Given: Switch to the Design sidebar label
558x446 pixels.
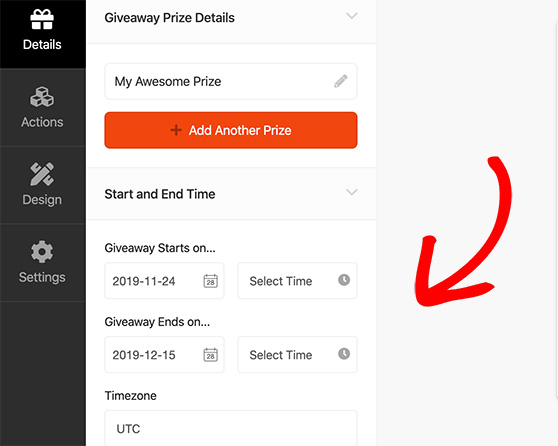Looking at the screenshot, I should (42, 200).
